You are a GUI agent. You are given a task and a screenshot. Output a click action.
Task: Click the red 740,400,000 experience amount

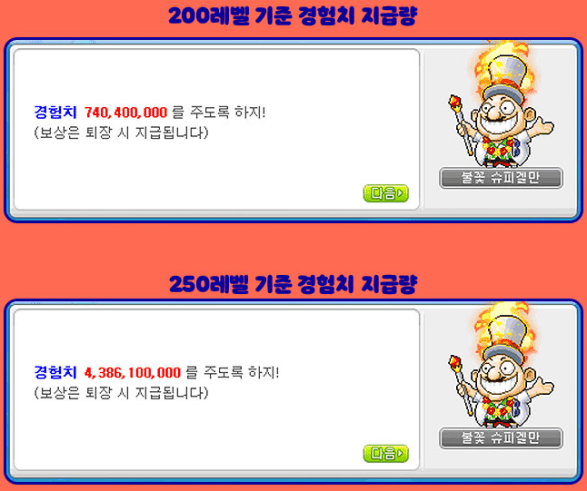pos(126,112)
